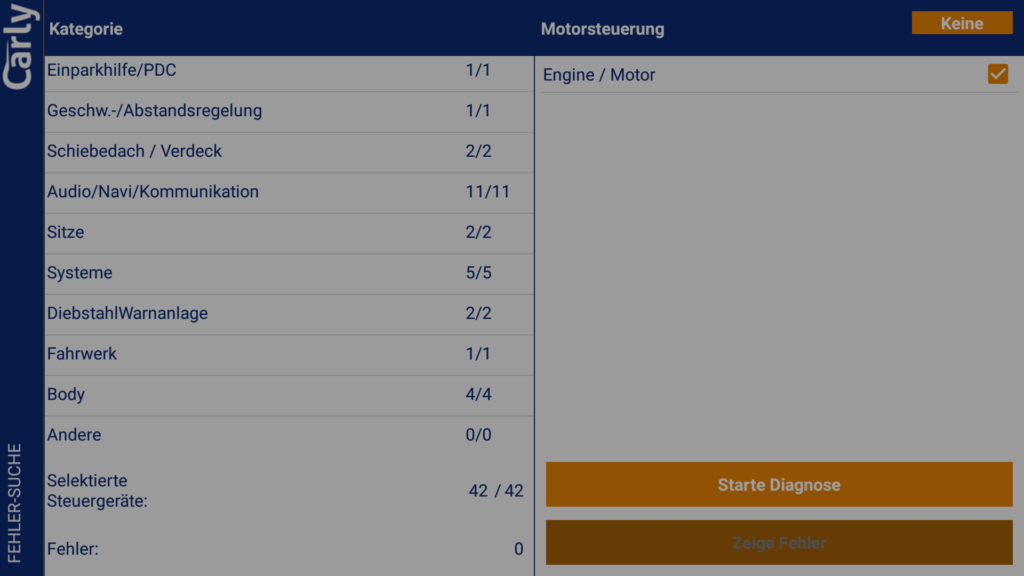Toggle the Engine / Motor checkbox
1024x576 pixels.
tap(997, 74)
